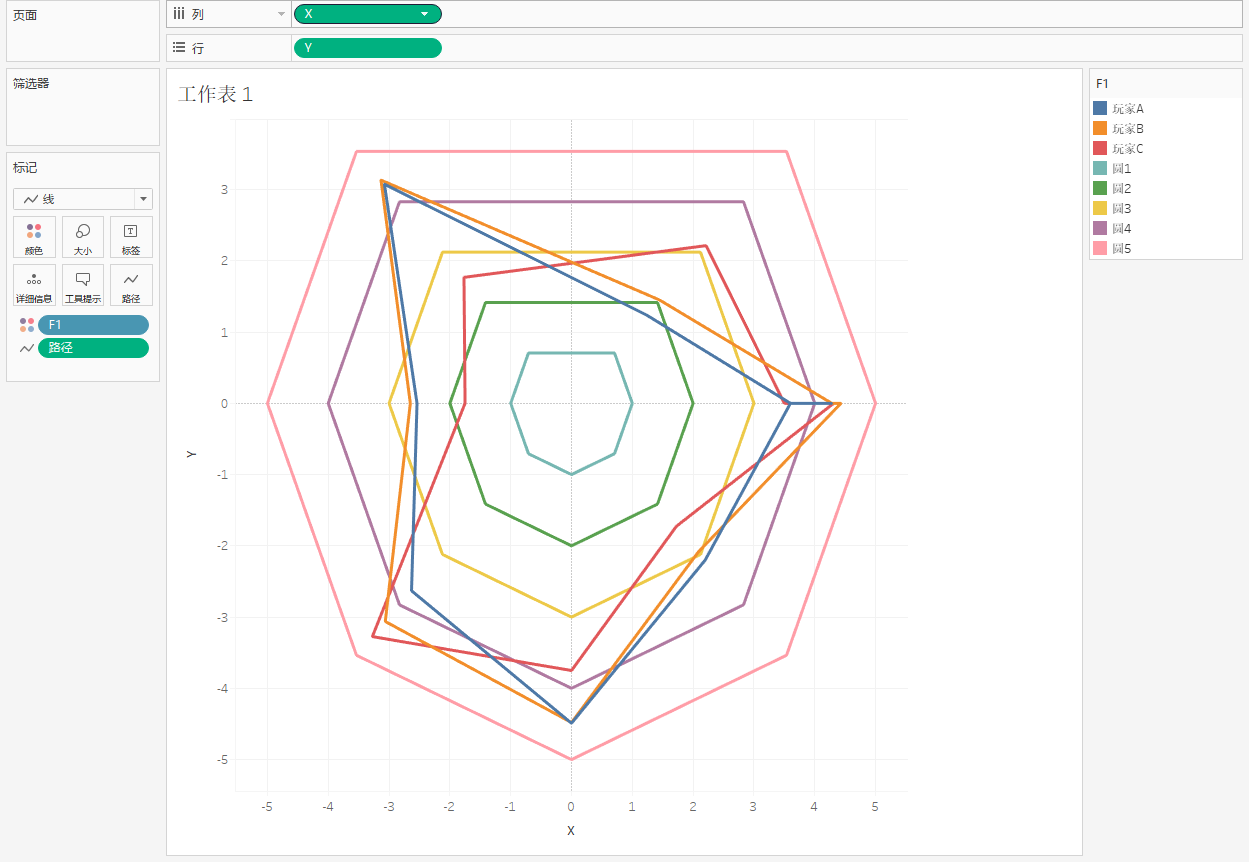The height and width of the screenshot is (862, 1249).
Task: Select 玩家B orange legend swatch
Action: 1100,128
